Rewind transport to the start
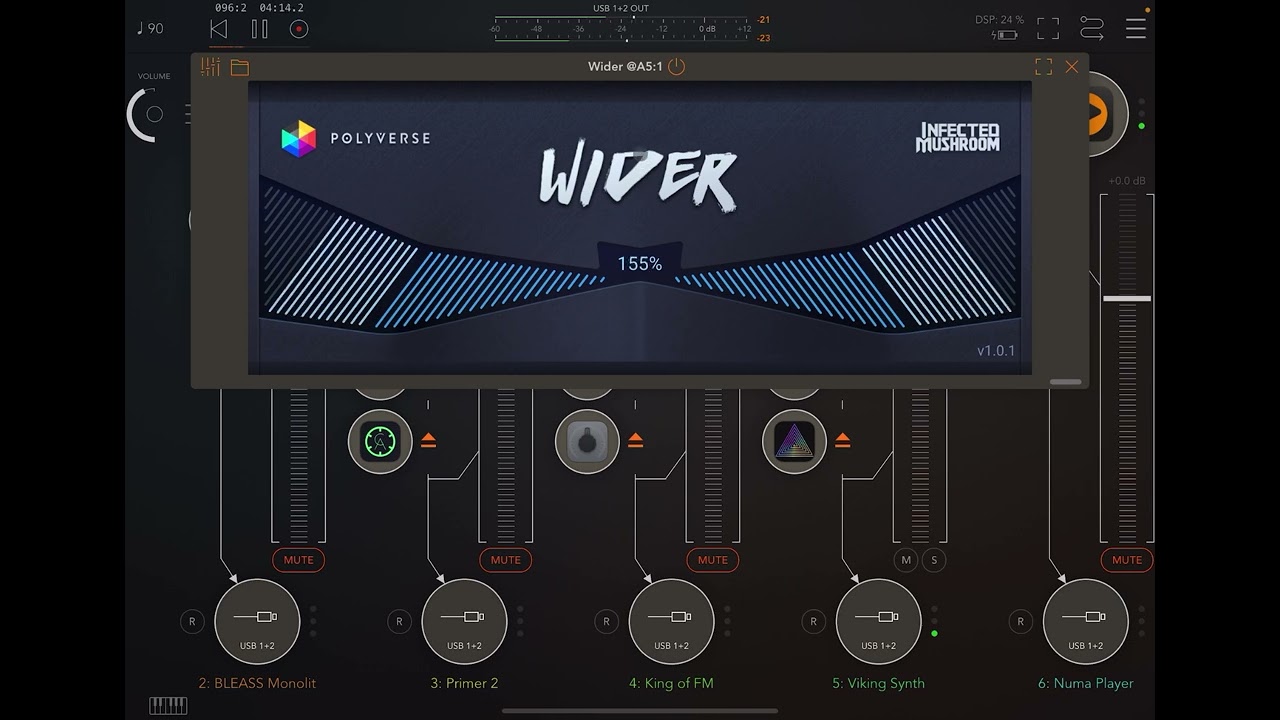Image resolution: width=1280 pixels, height=720 pixels. click(x=218, y=29)
